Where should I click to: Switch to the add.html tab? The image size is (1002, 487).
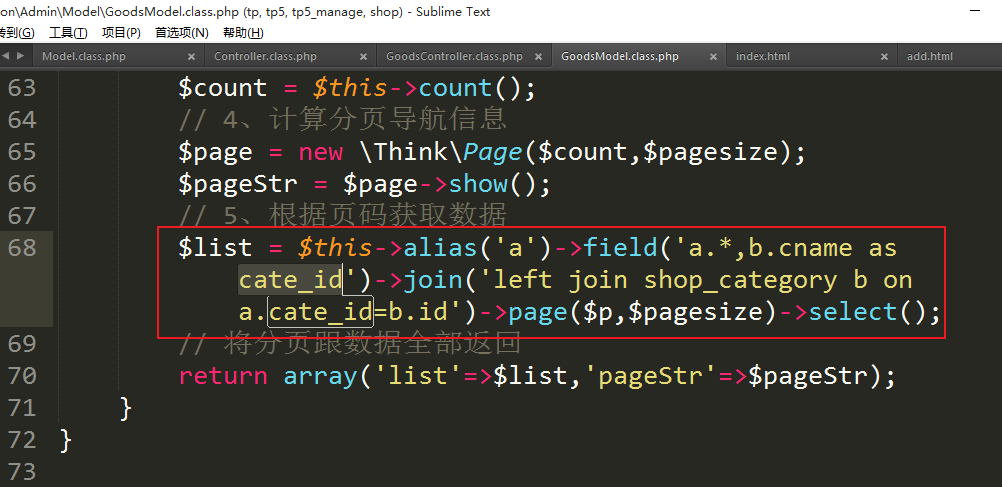click(929, 57)
